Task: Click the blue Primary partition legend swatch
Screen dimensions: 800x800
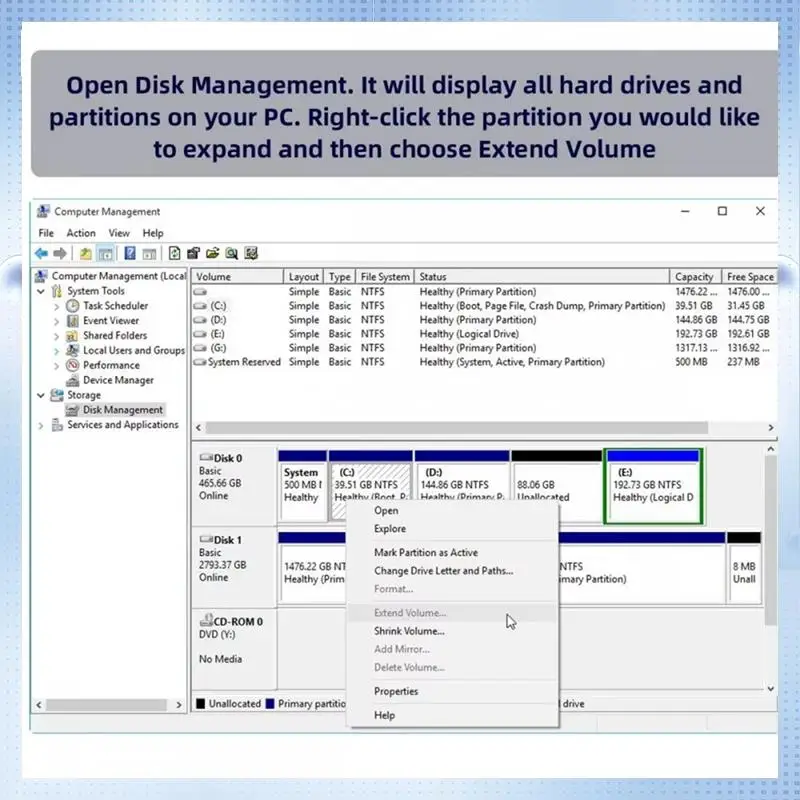Action: 270,704
